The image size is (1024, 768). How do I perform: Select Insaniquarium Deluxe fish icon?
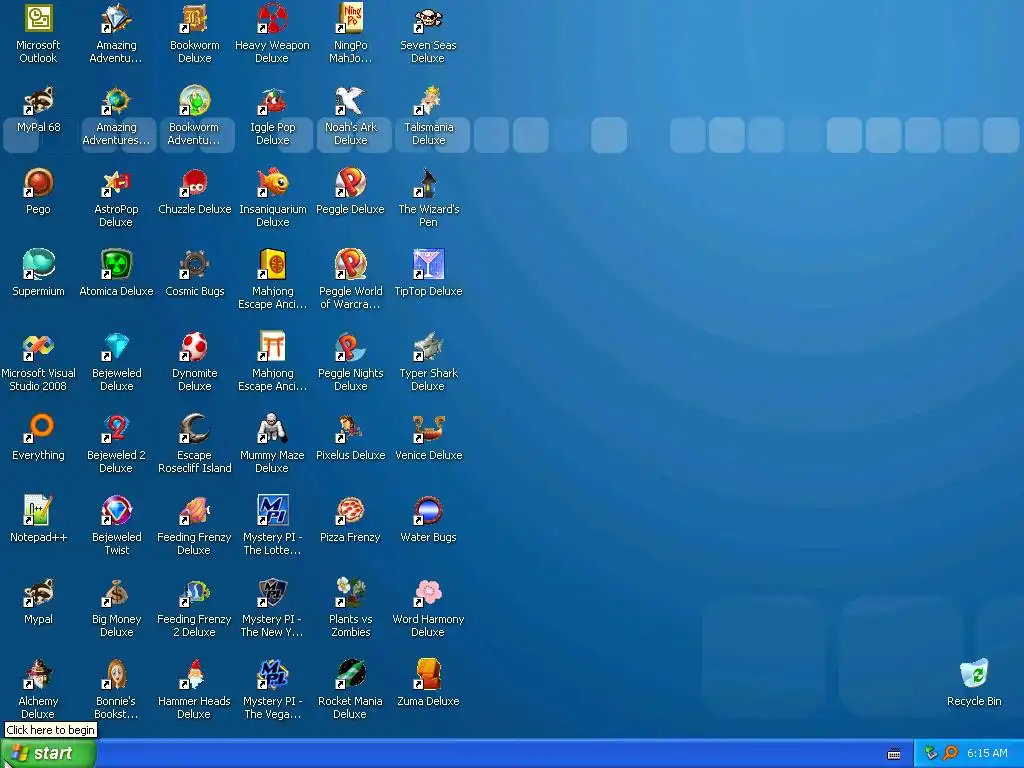[272, 182]
